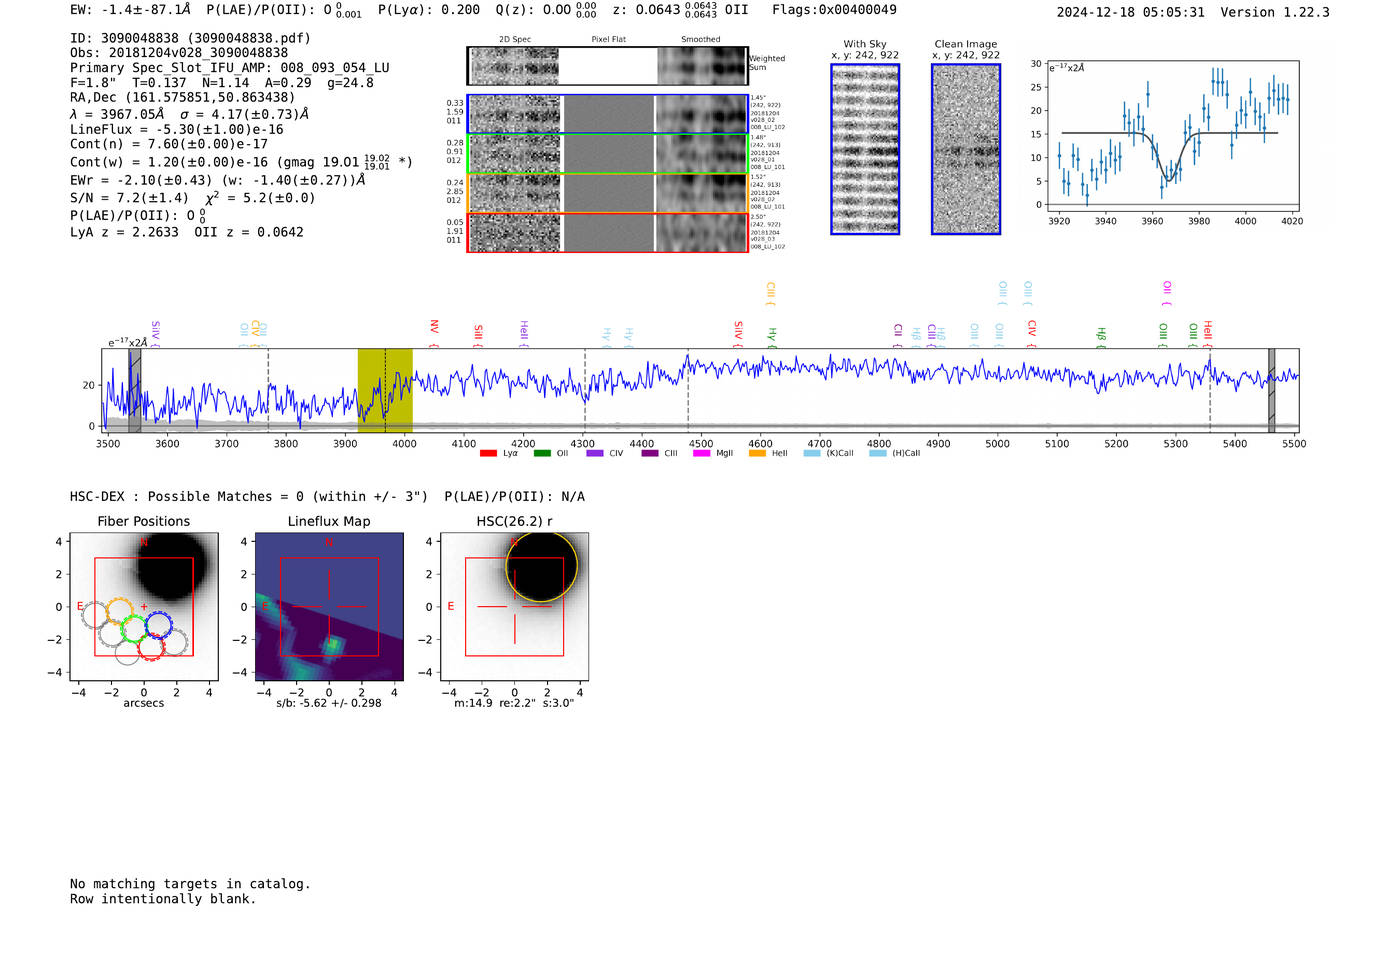The width and height of the screenshot is (1400, 953).
Task: Select the magenta MgII legend swatch
Action: click(701, 453)
